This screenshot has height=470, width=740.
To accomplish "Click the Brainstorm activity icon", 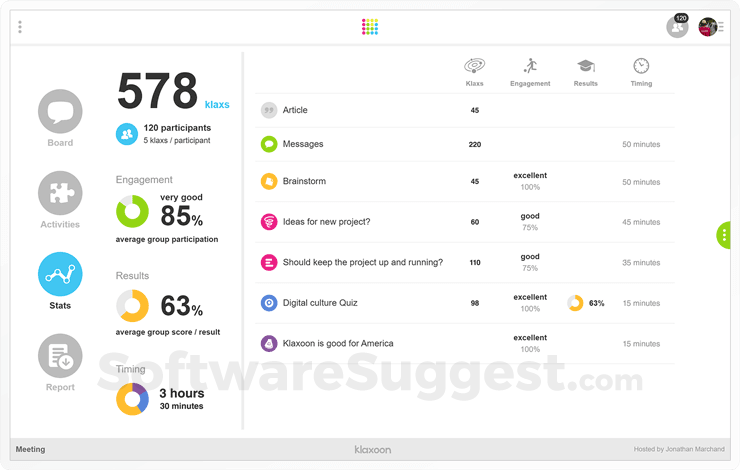I will (269, 181).
